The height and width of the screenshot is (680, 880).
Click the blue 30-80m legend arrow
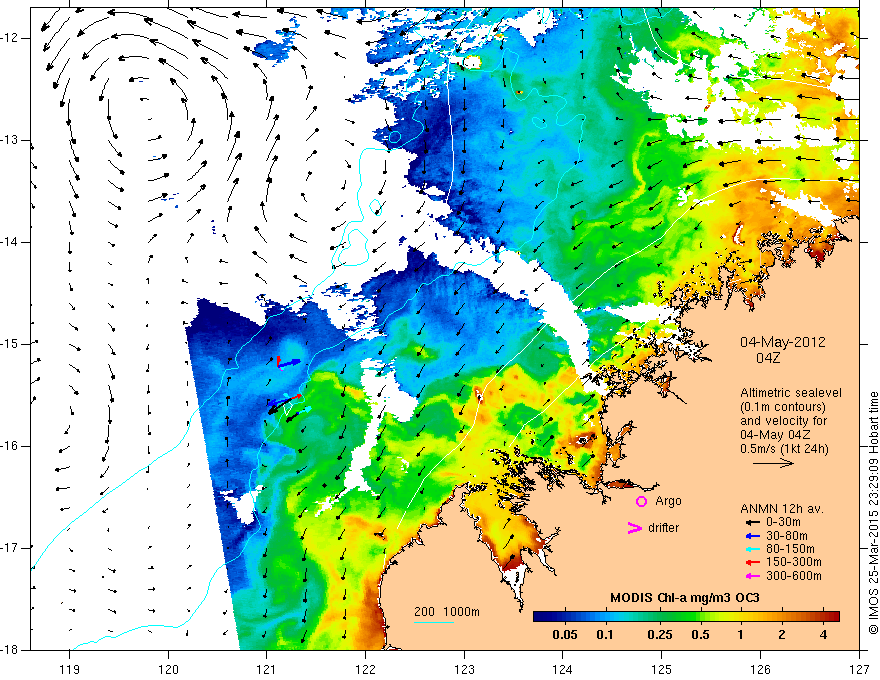(x=753, y=536)
